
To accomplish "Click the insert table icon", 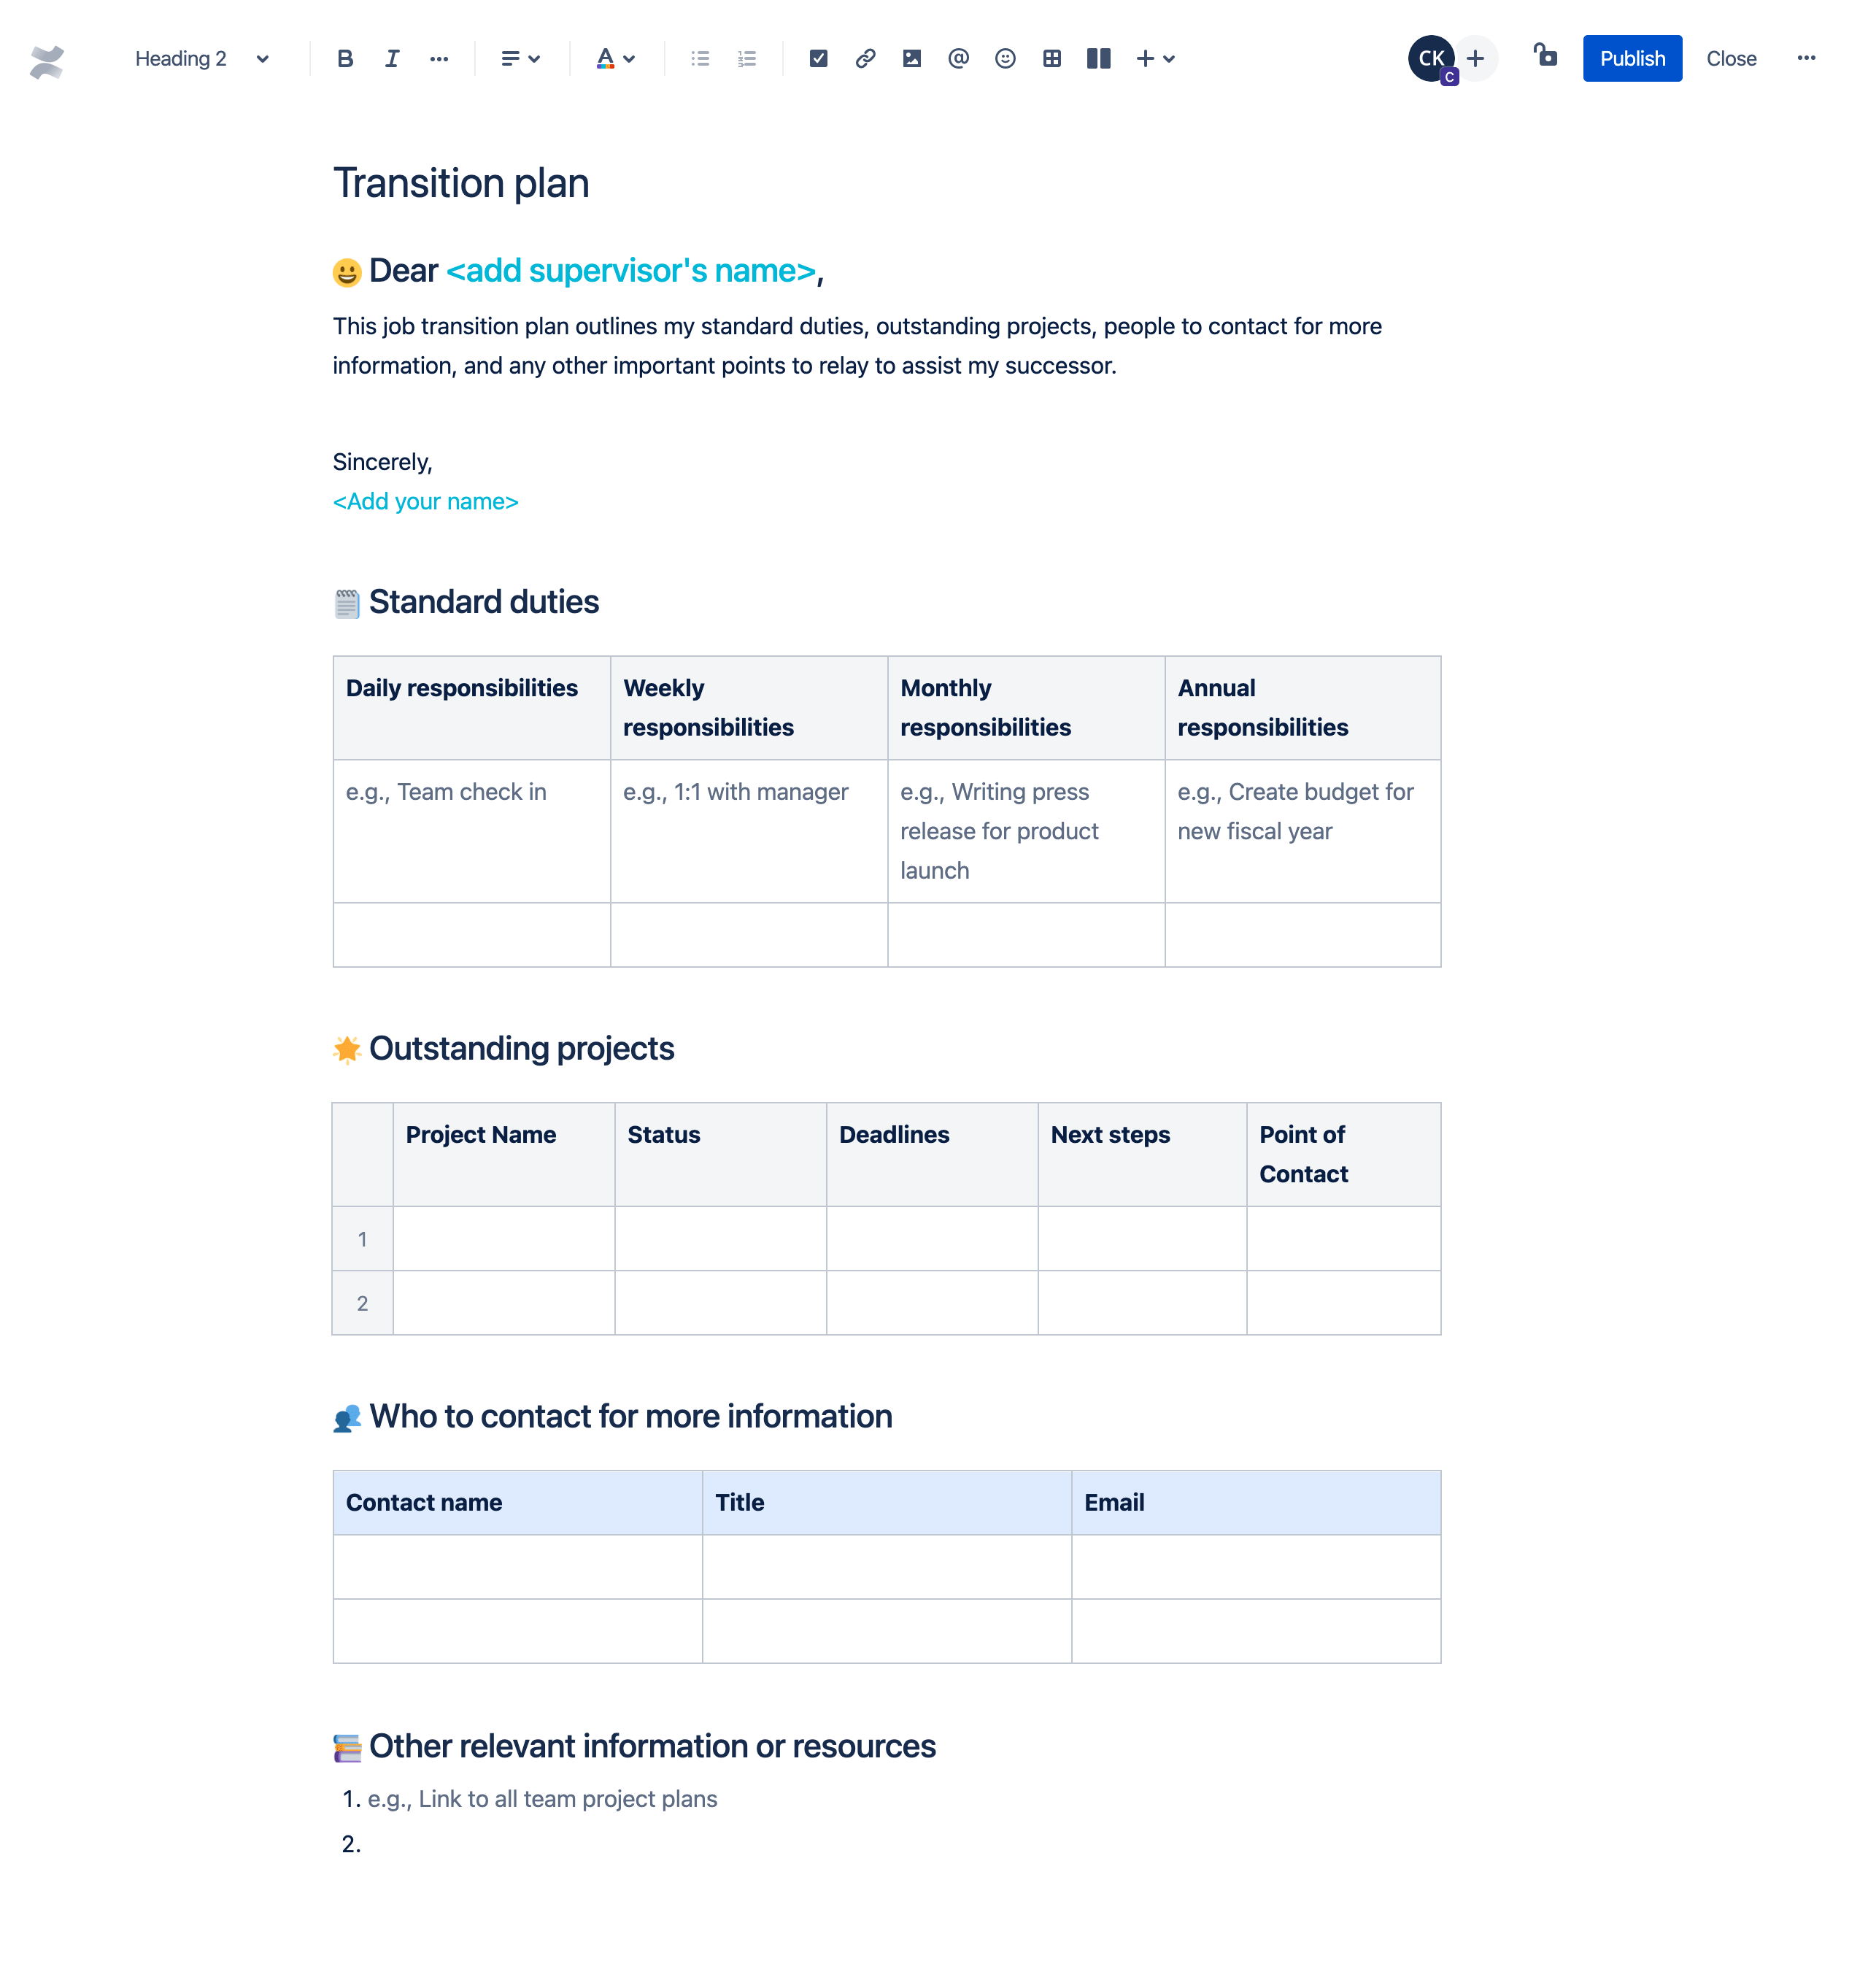I will [x=1050, y=58].
